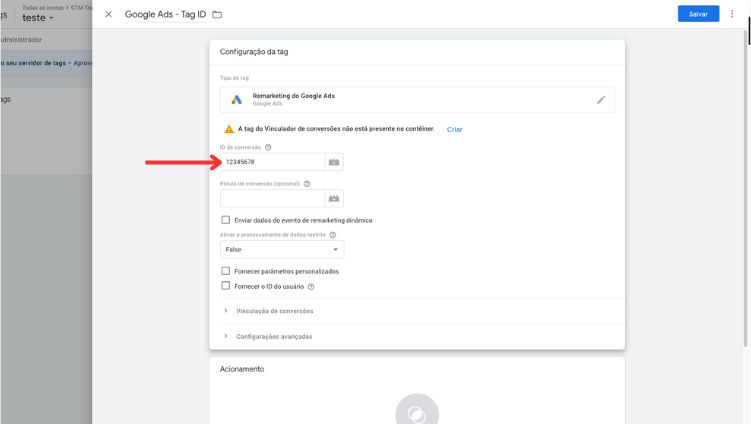The height and width of the screenshot is (424, 751).
Task: Click the yellow warning triangle icon
Action: (229, 129)
